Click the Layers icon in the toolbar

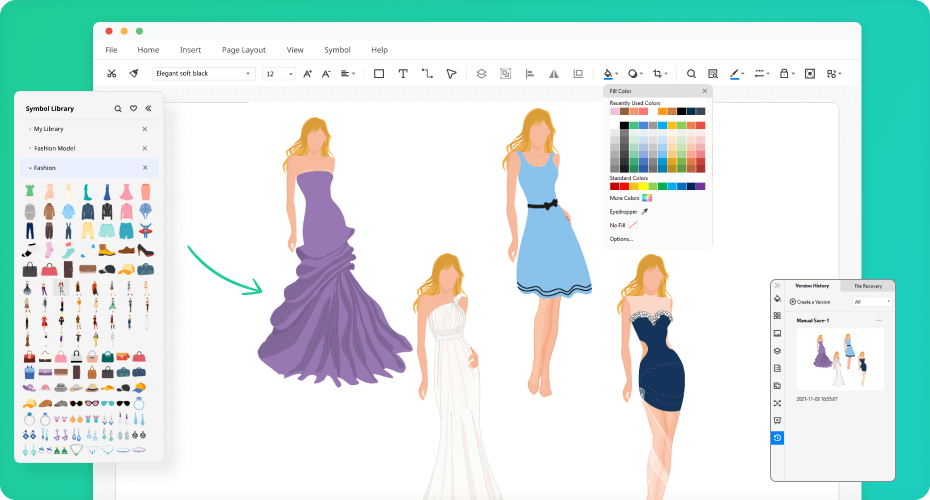click(x=481, y=73)
